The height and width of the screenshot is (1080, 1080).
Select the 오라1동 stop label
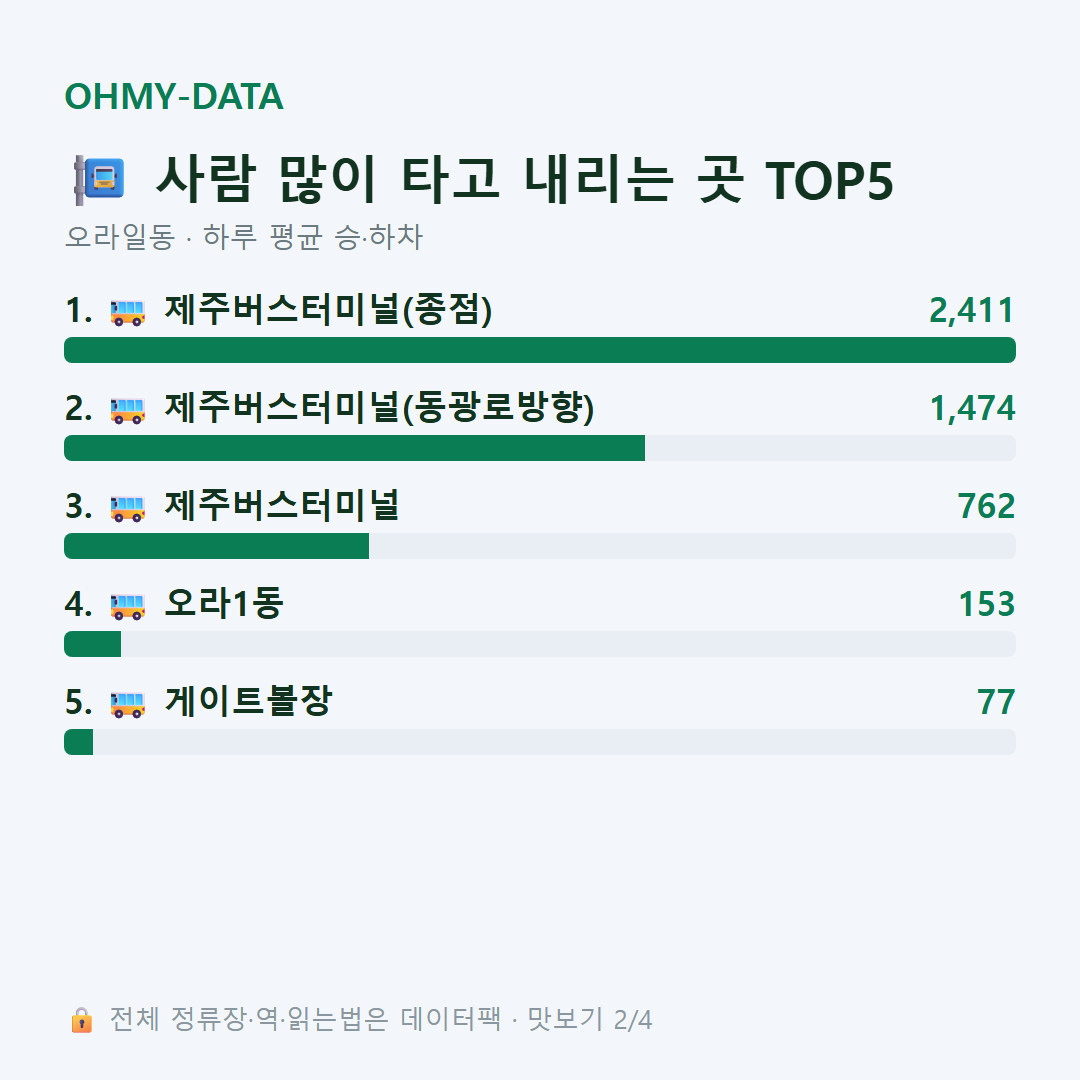pos(224,603)
